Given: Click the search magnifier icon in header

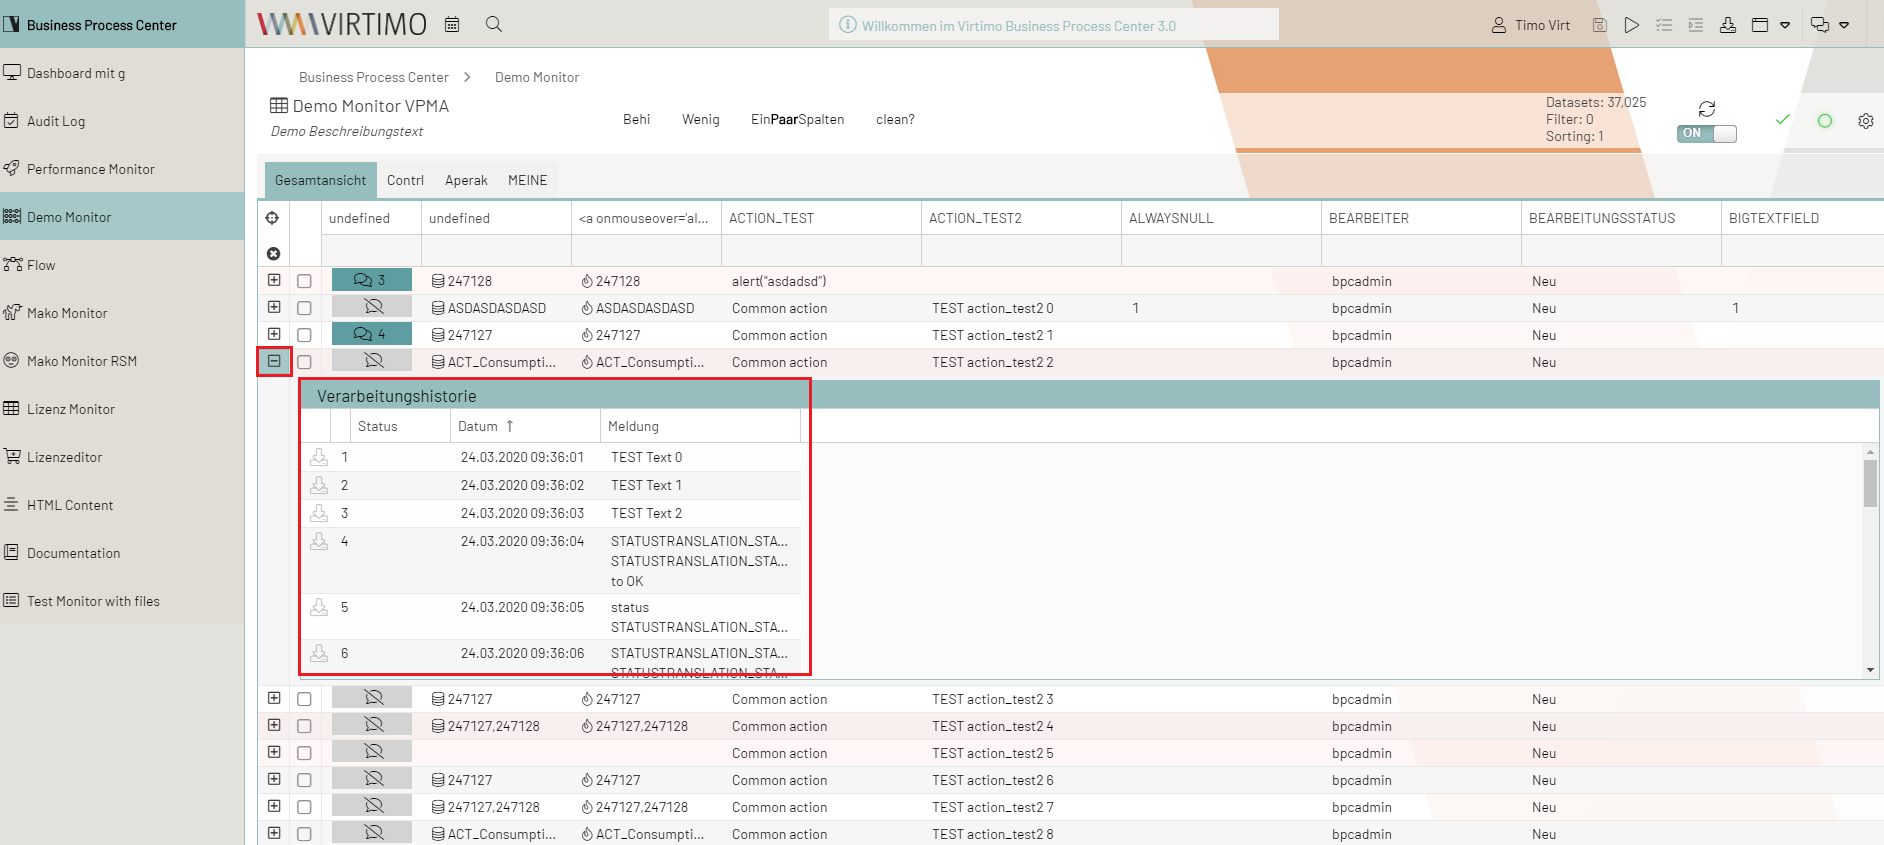Looking at the screenshot, I should click(x=494, y=24).
